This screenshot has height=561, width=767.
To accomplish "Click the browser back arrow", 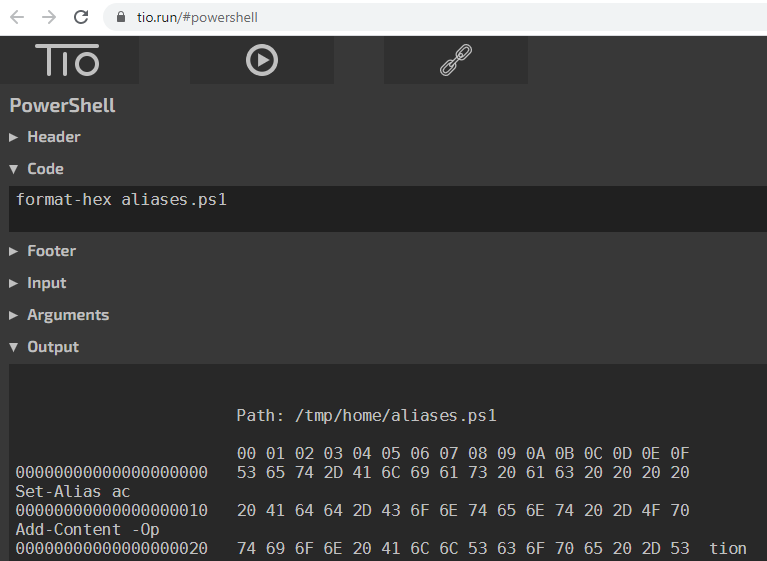I will coord(17,17).
